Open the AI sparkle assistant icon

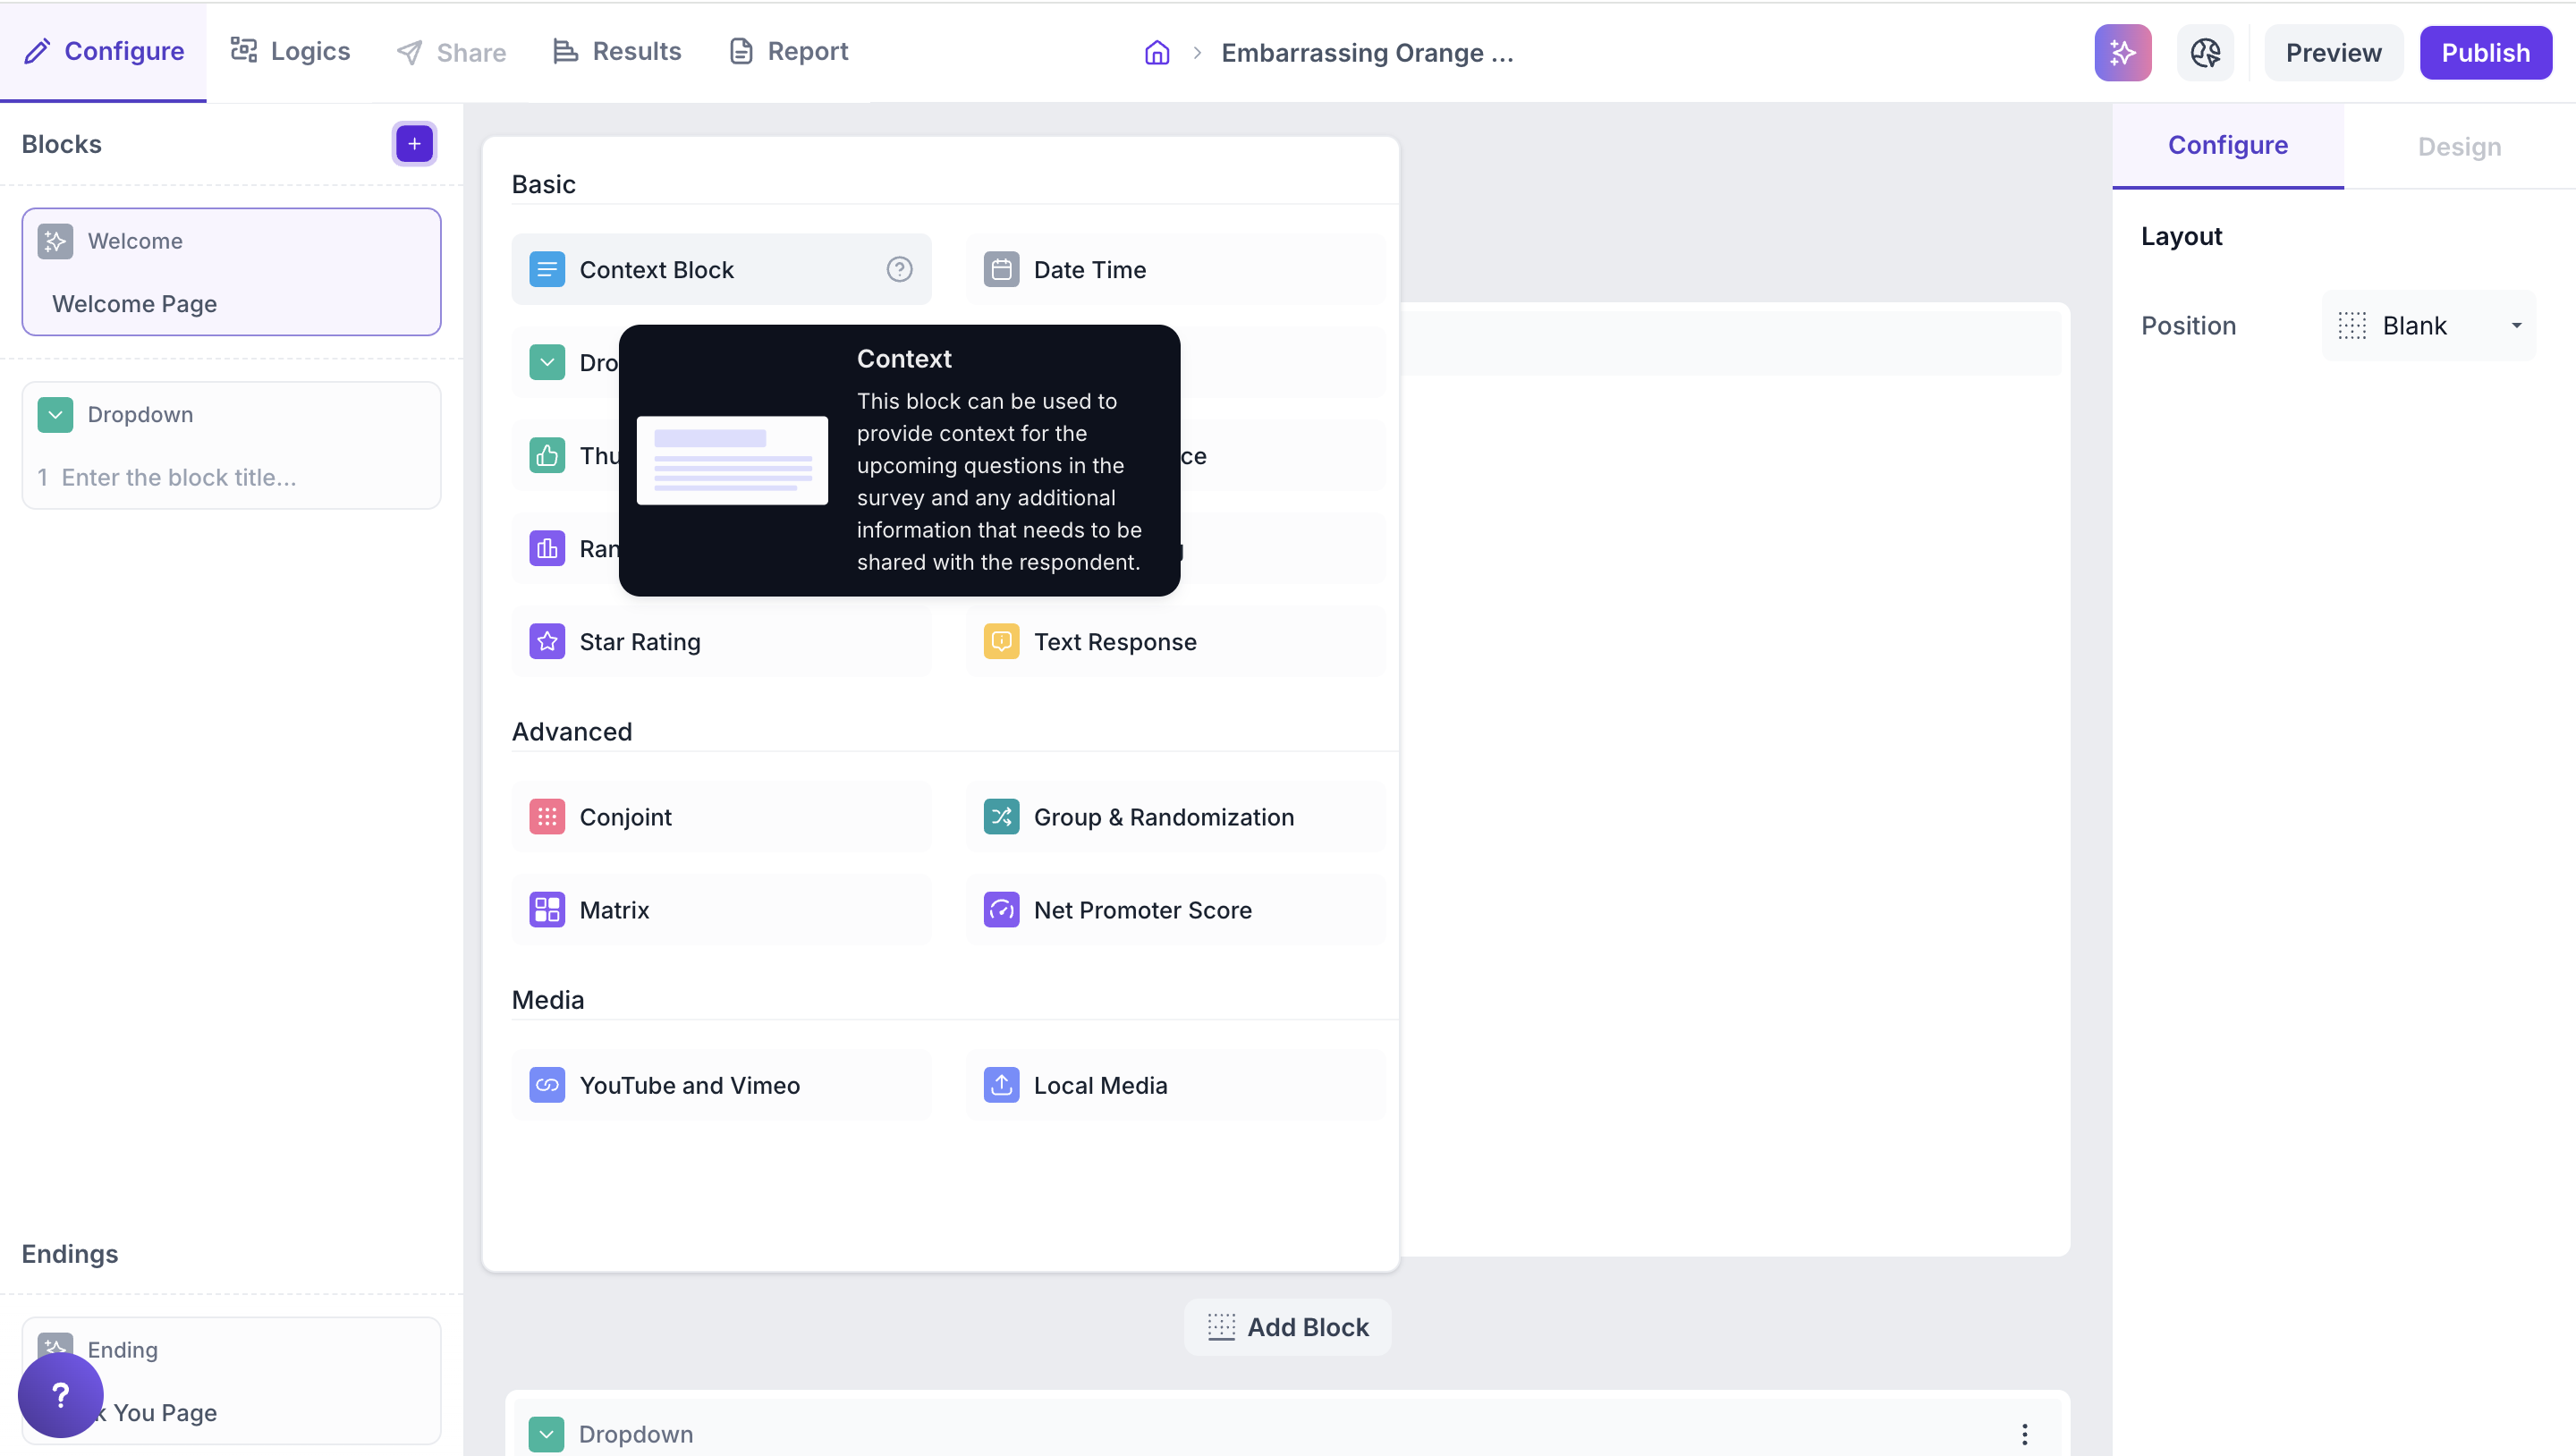(x=2122, y=53)
